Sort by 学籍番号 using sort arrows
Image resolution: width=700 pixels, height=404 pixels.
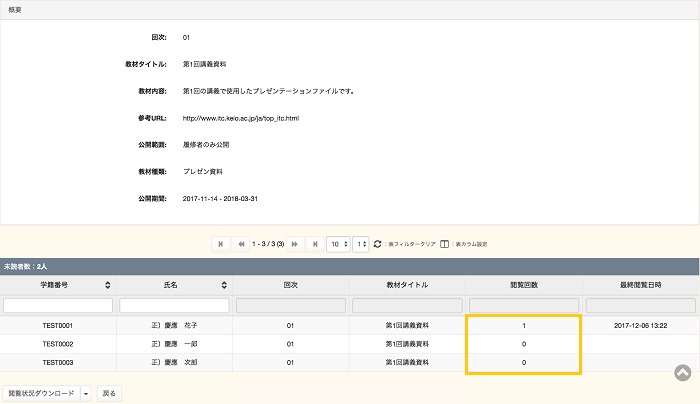[107, 285]
